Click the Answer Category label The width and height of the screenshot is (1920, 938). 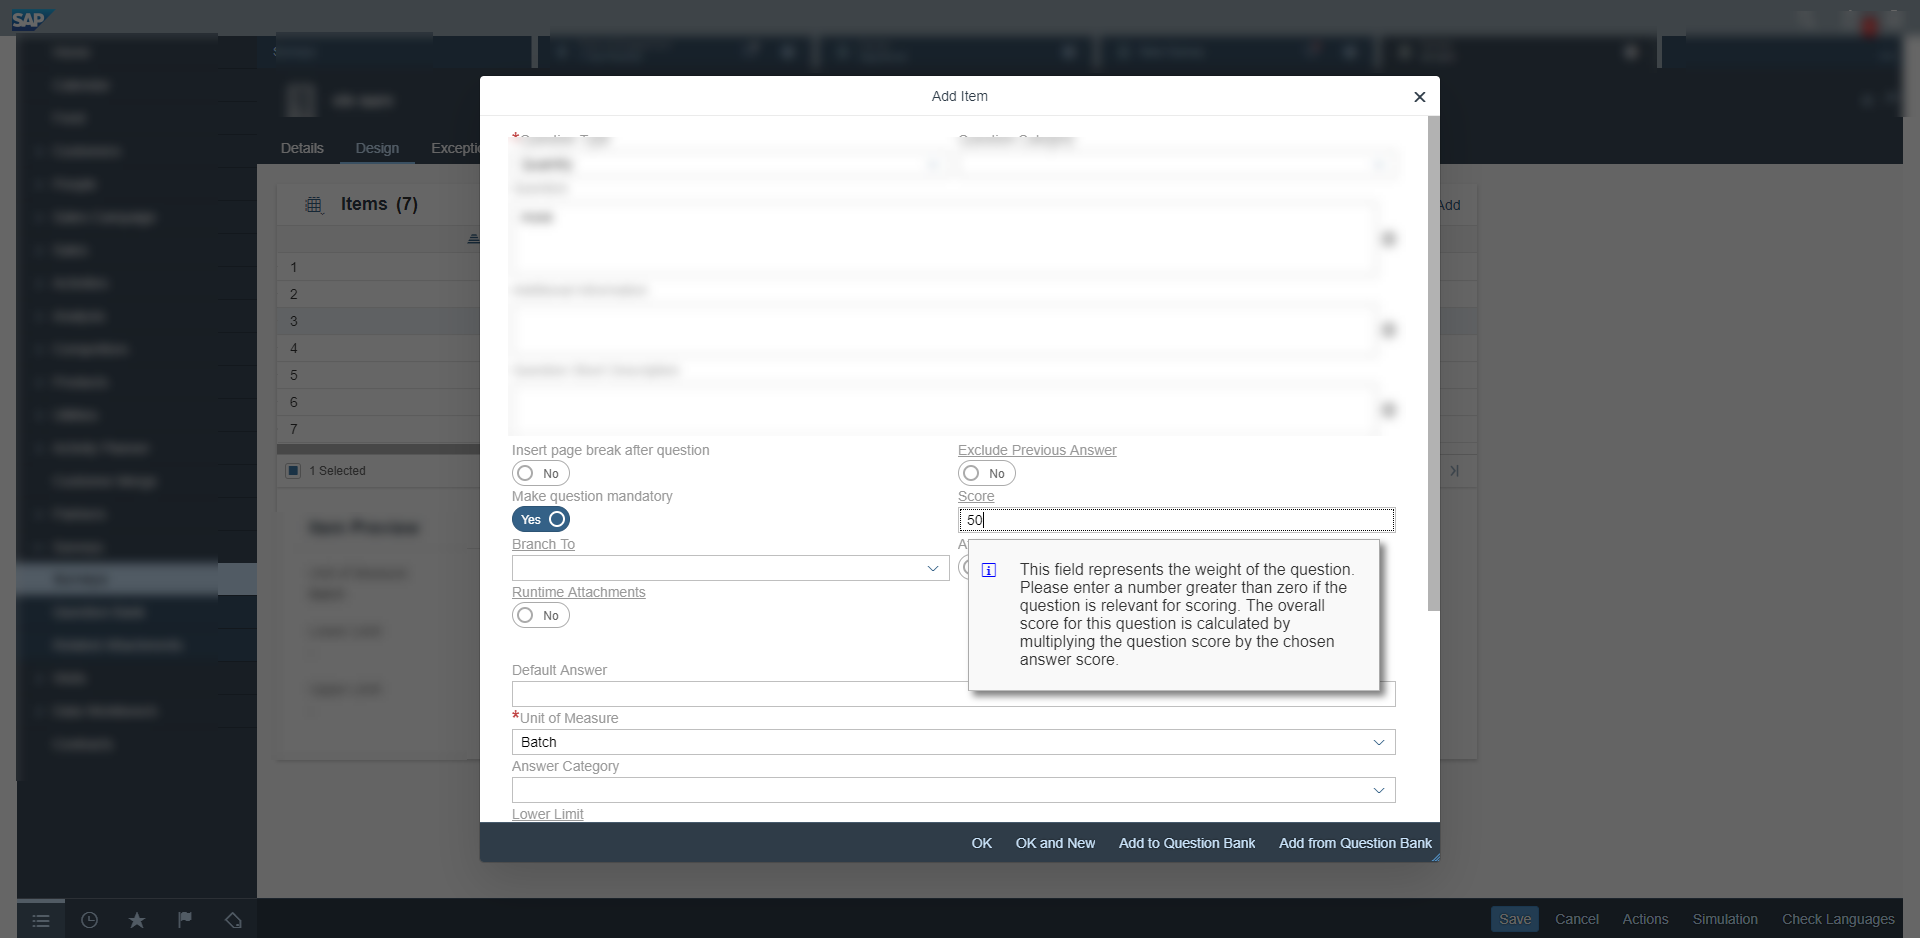[x=565, y=766]
